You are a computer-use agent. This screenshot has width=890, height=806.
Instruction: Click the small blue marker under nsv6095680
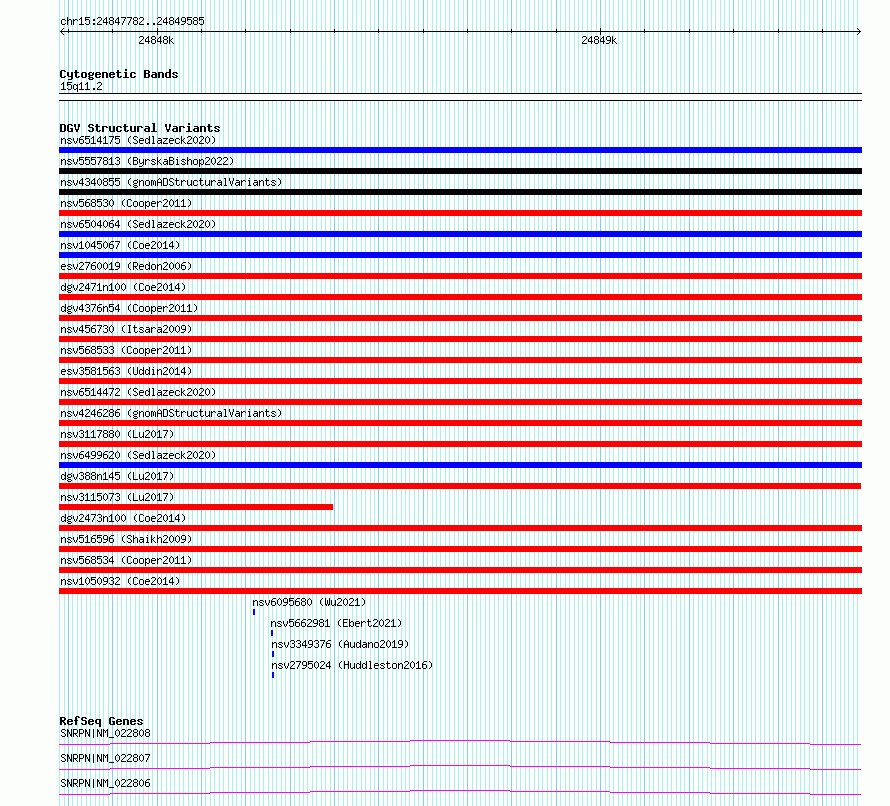point(254,612)
